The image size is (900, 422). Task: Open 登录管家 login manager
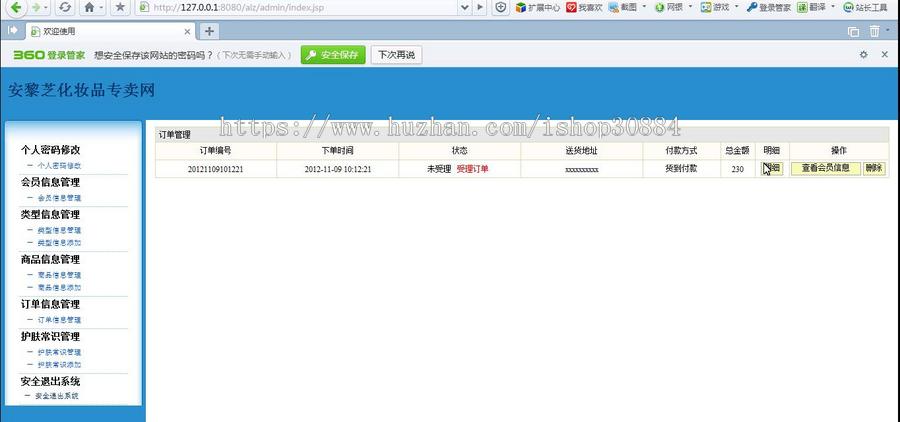pos(769,7)
